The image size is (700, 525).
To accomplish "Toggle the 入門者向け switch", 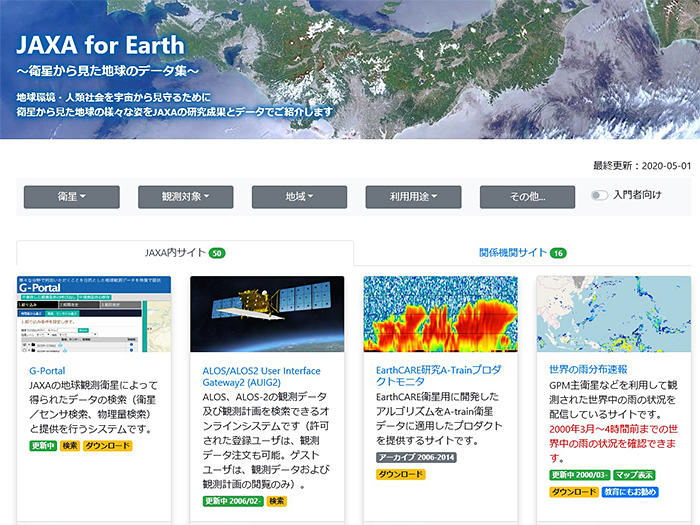I will pos(599,195).
